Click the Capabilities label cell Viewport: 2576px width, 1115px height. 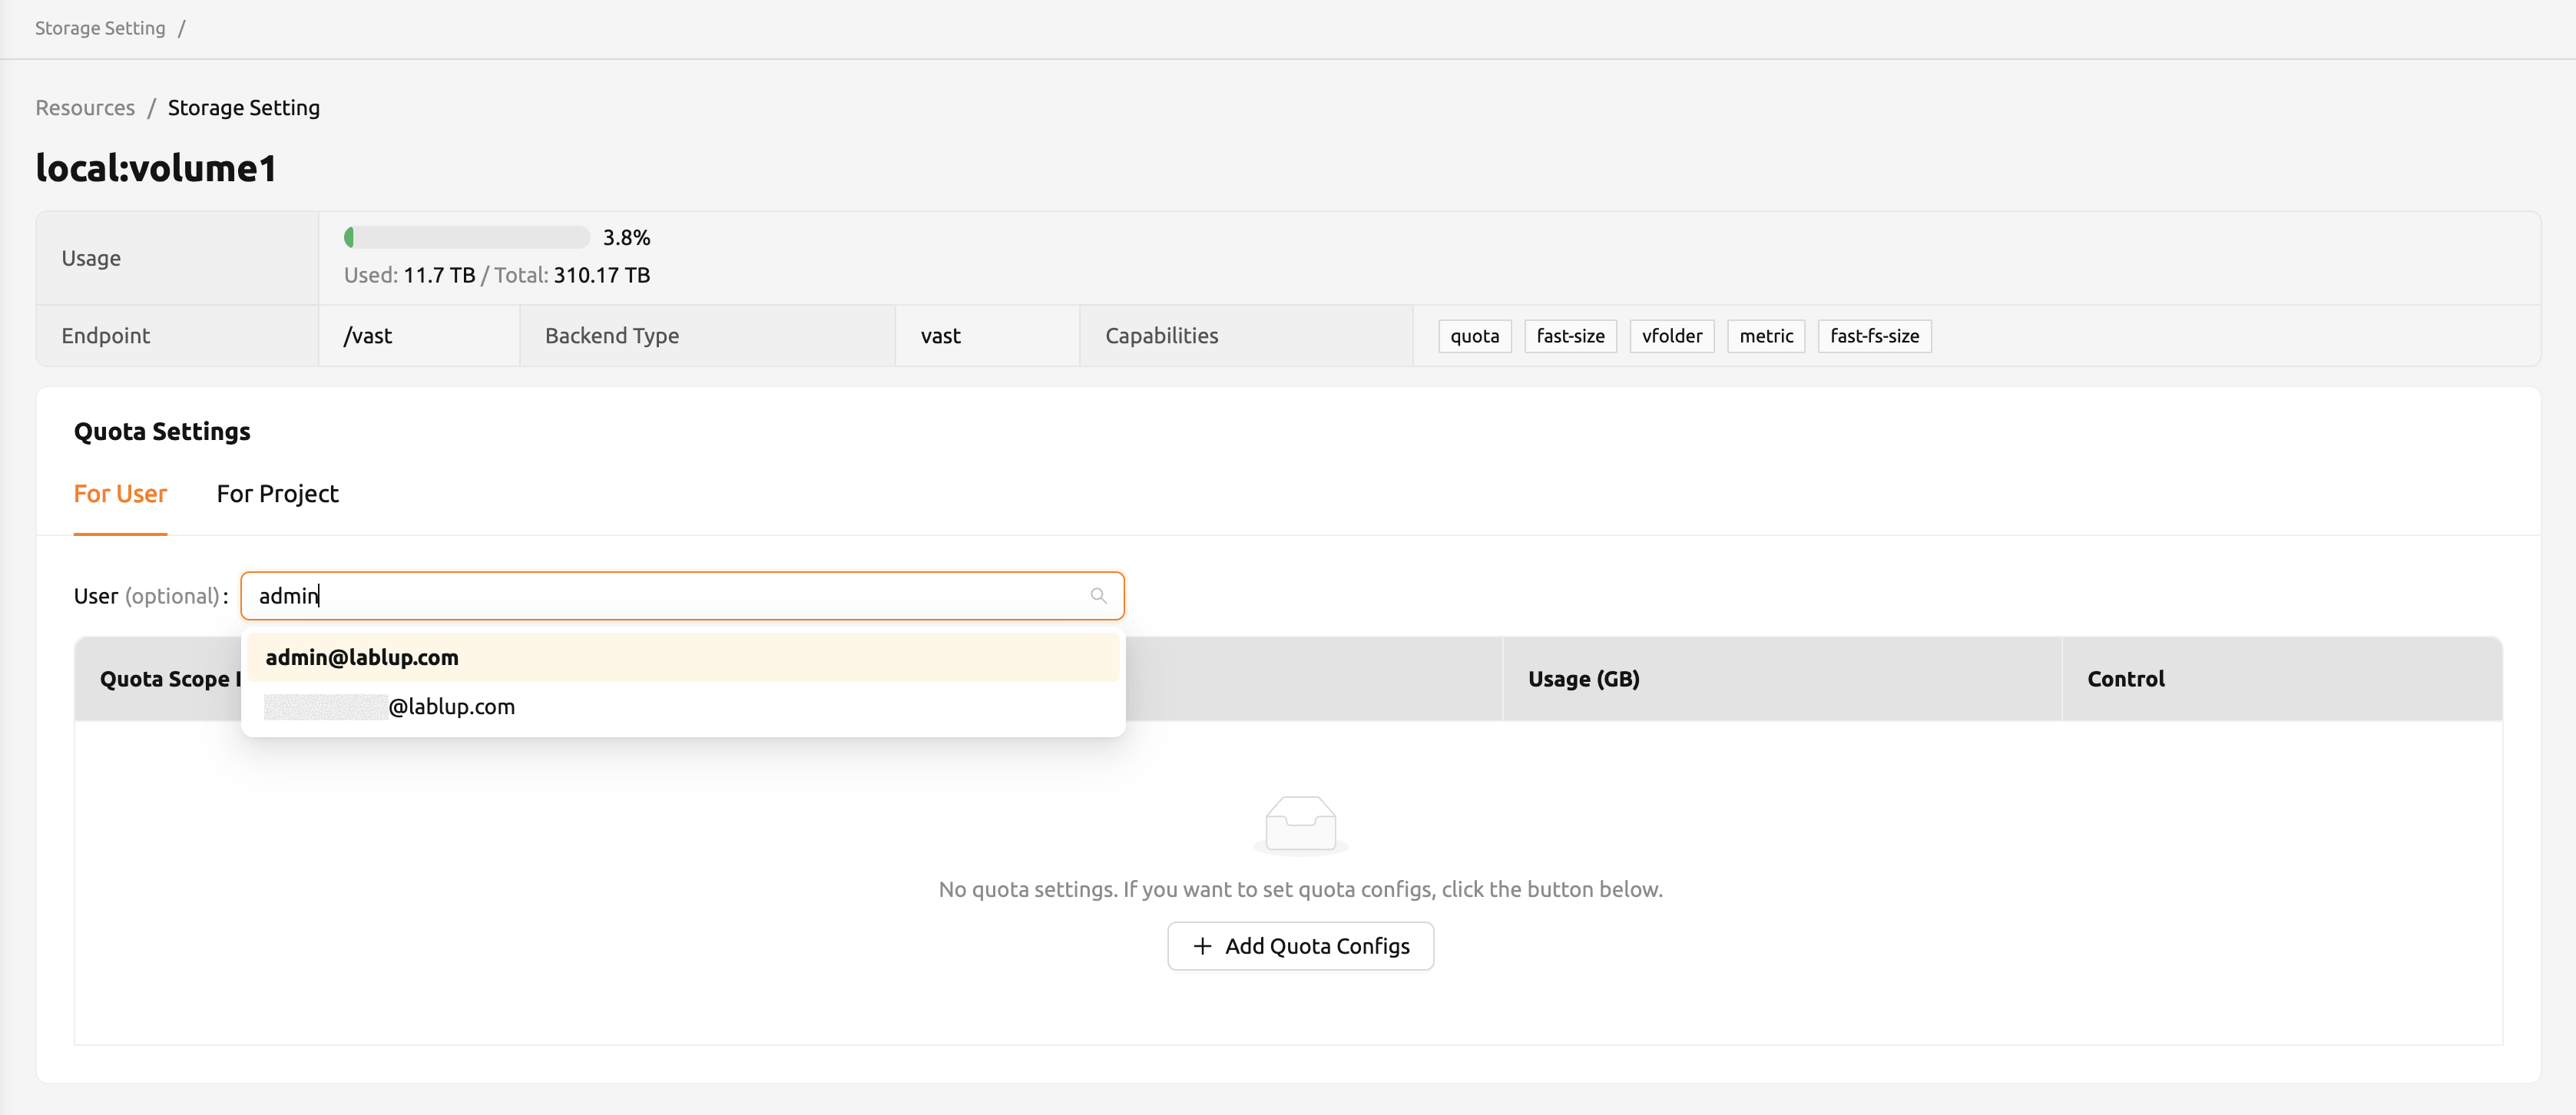(1246, 336)
